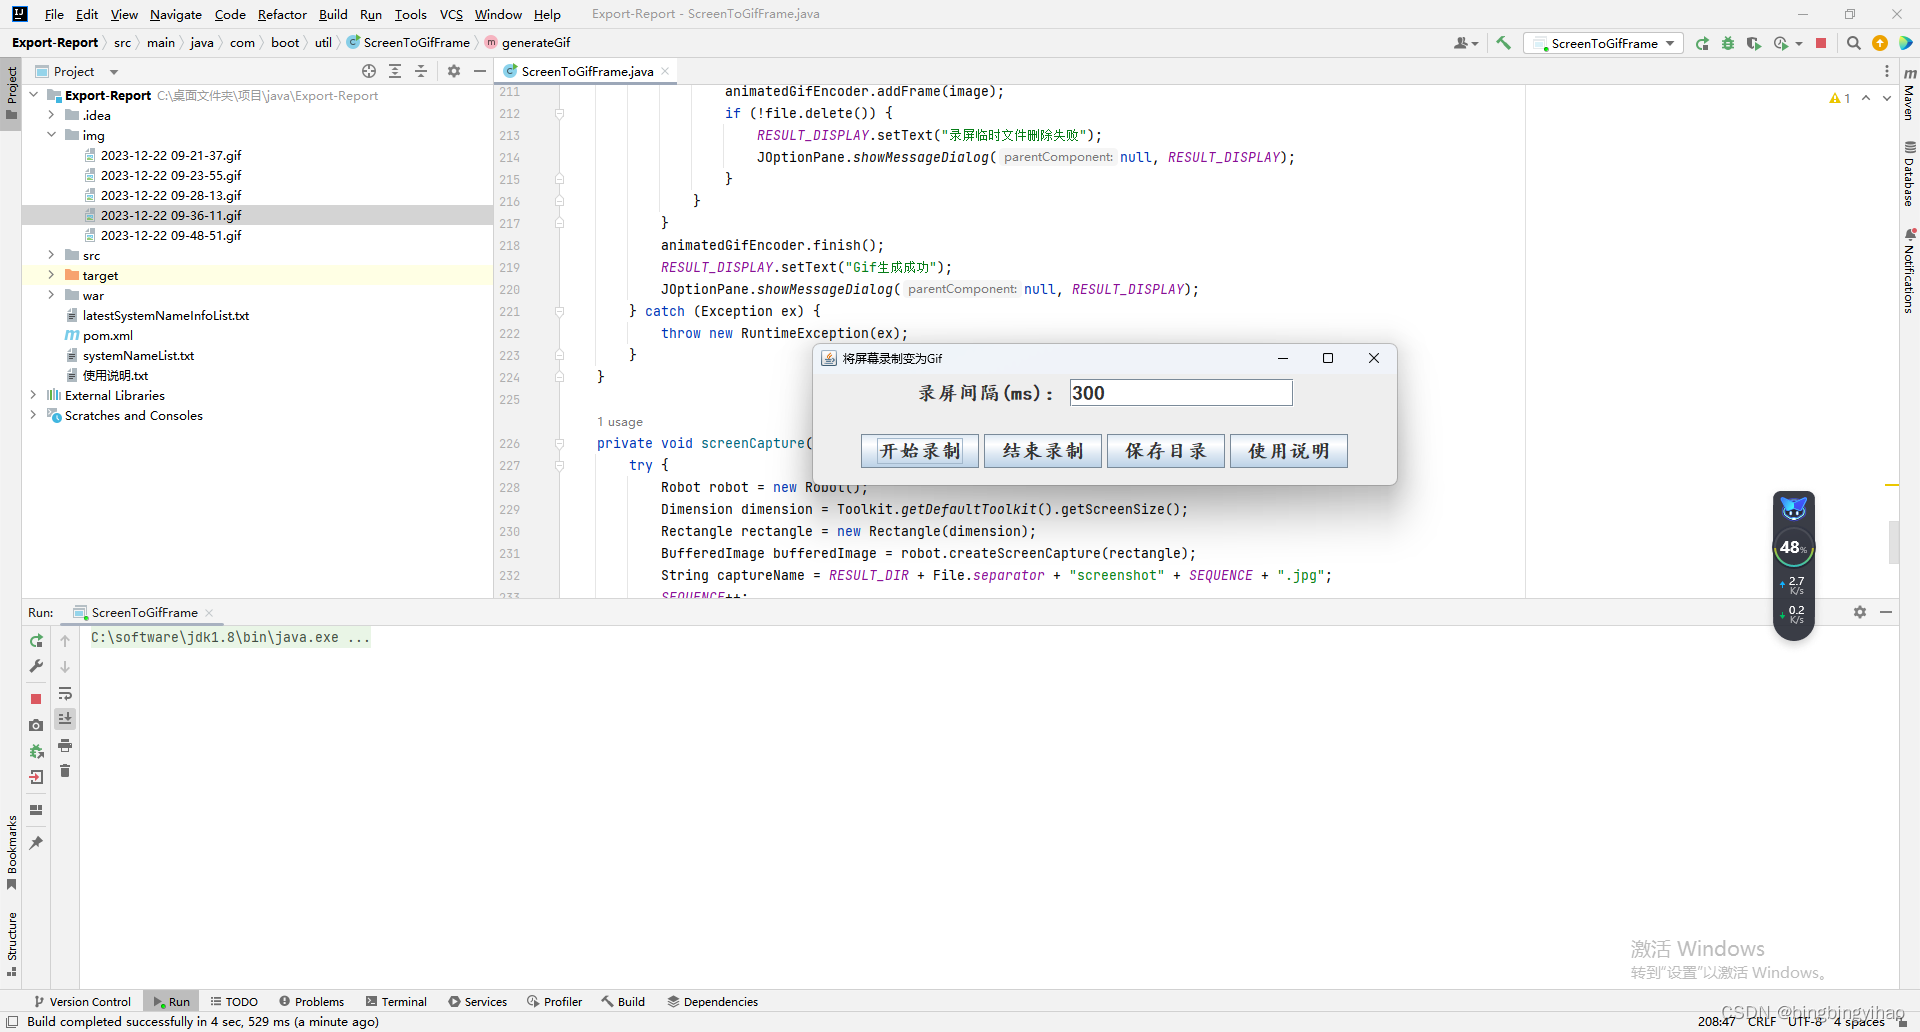Toggle the Bookmarks tool window button

11,853
